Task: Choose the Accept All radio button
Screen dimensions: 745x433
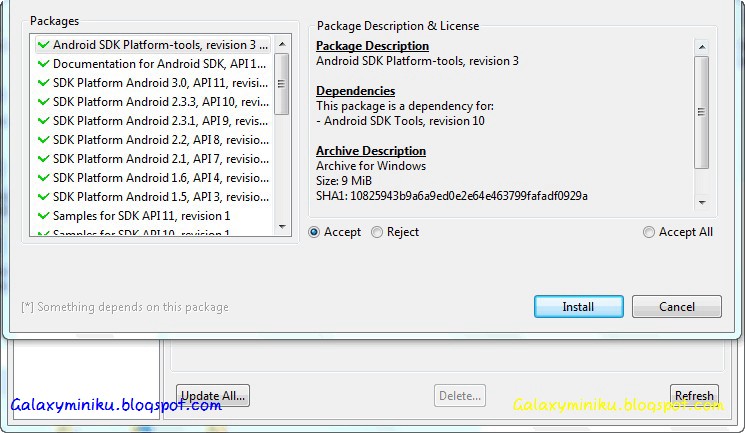Action: pos(649,232)
